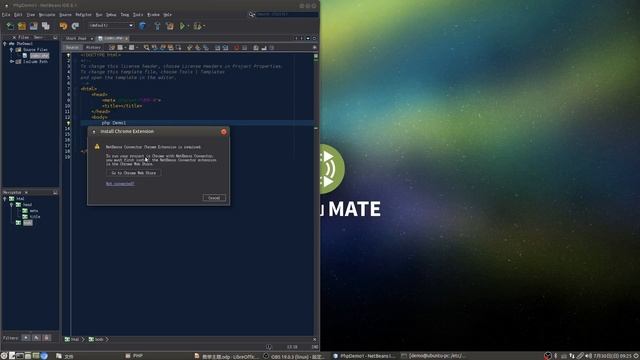Open the terminal demo@ubuntu-pc taskbar item
640x360 pixels.
(x=433, y=356)
